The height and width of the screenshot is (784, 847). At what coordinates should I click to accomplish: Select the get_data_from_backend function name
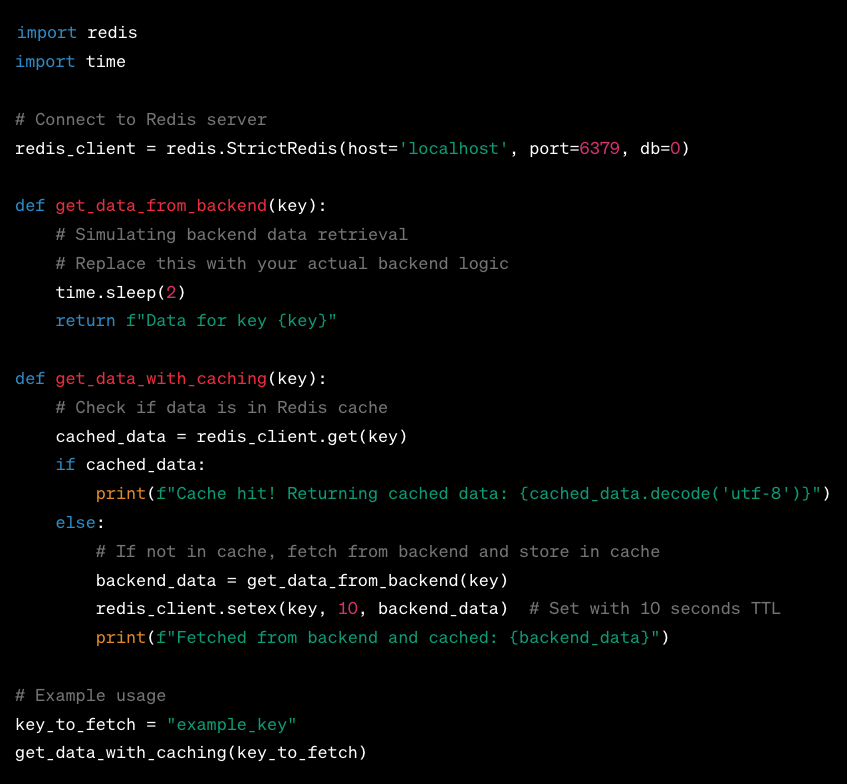tap(160, 205)
